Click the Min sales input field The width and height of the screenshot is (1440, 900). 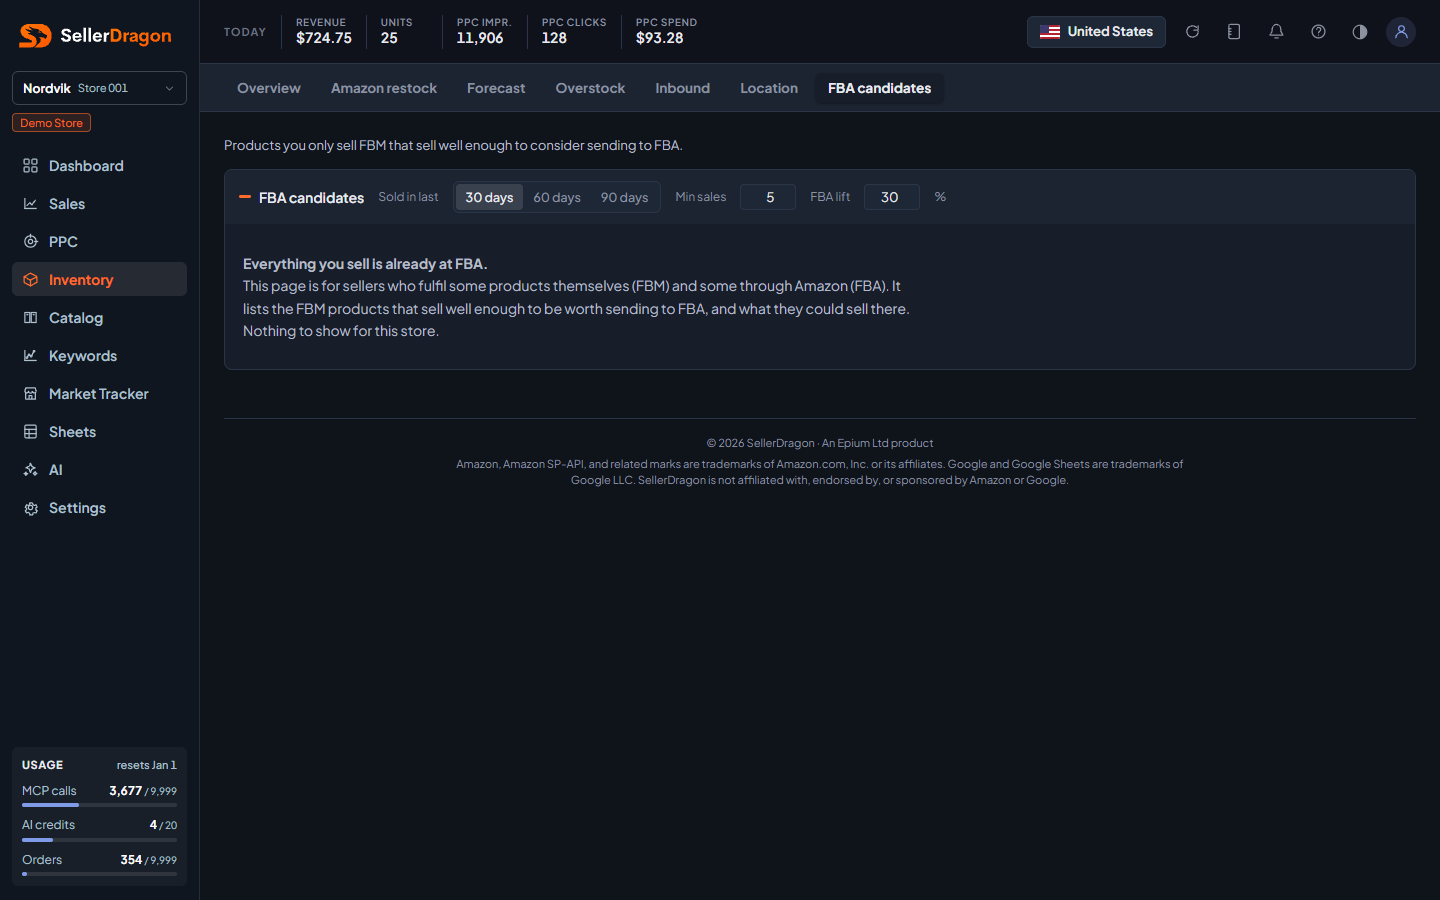768,197
